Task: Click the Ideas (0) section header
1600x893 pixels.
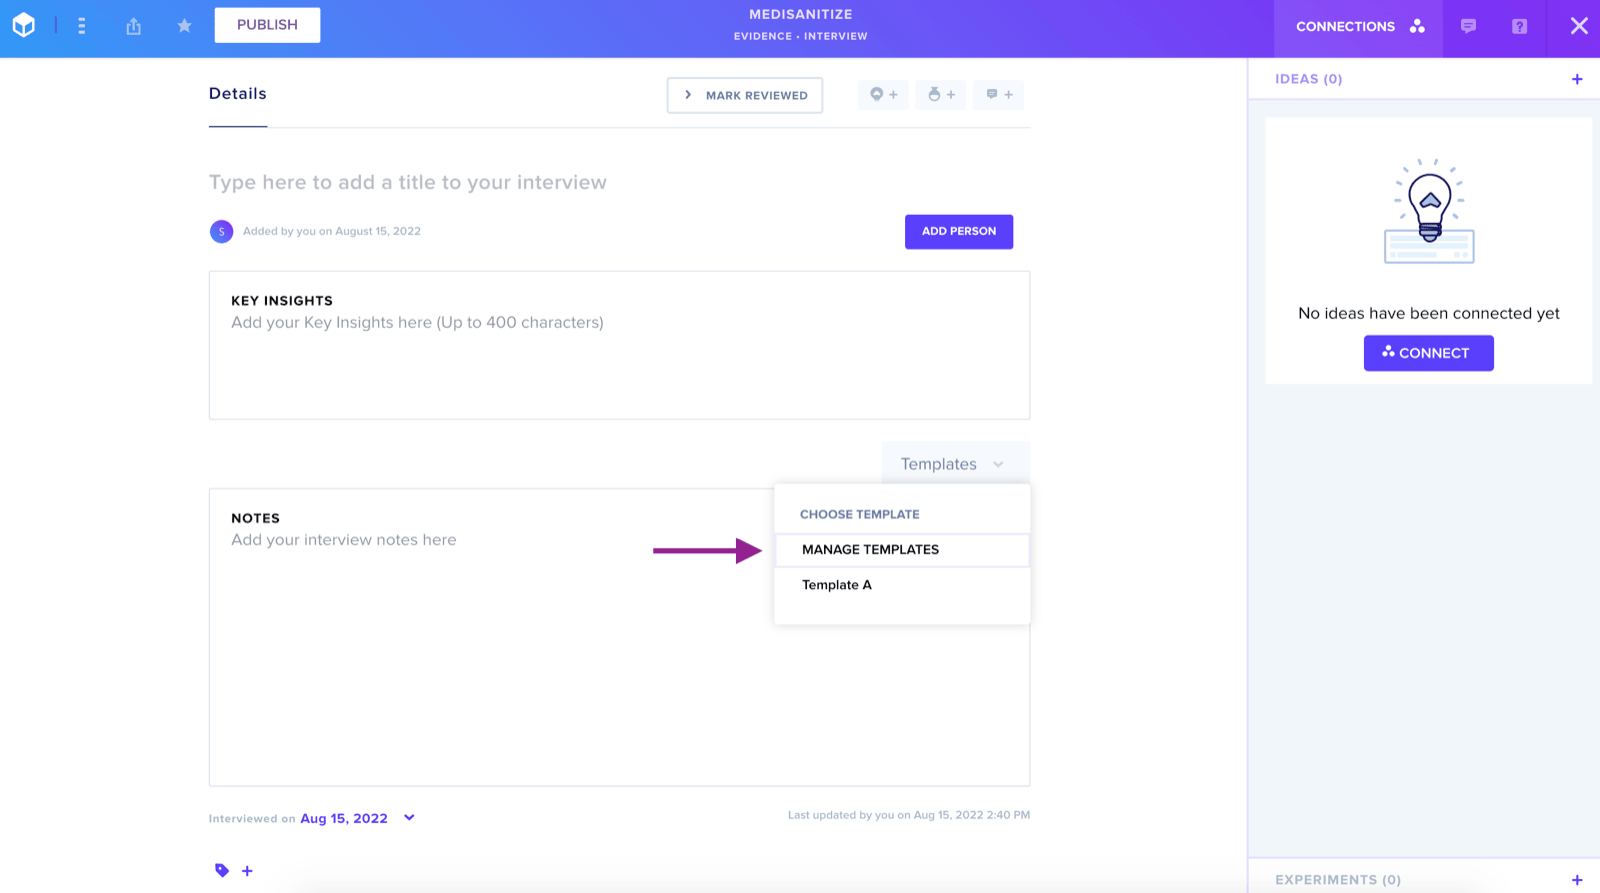Action: [x=1308, y=79]
